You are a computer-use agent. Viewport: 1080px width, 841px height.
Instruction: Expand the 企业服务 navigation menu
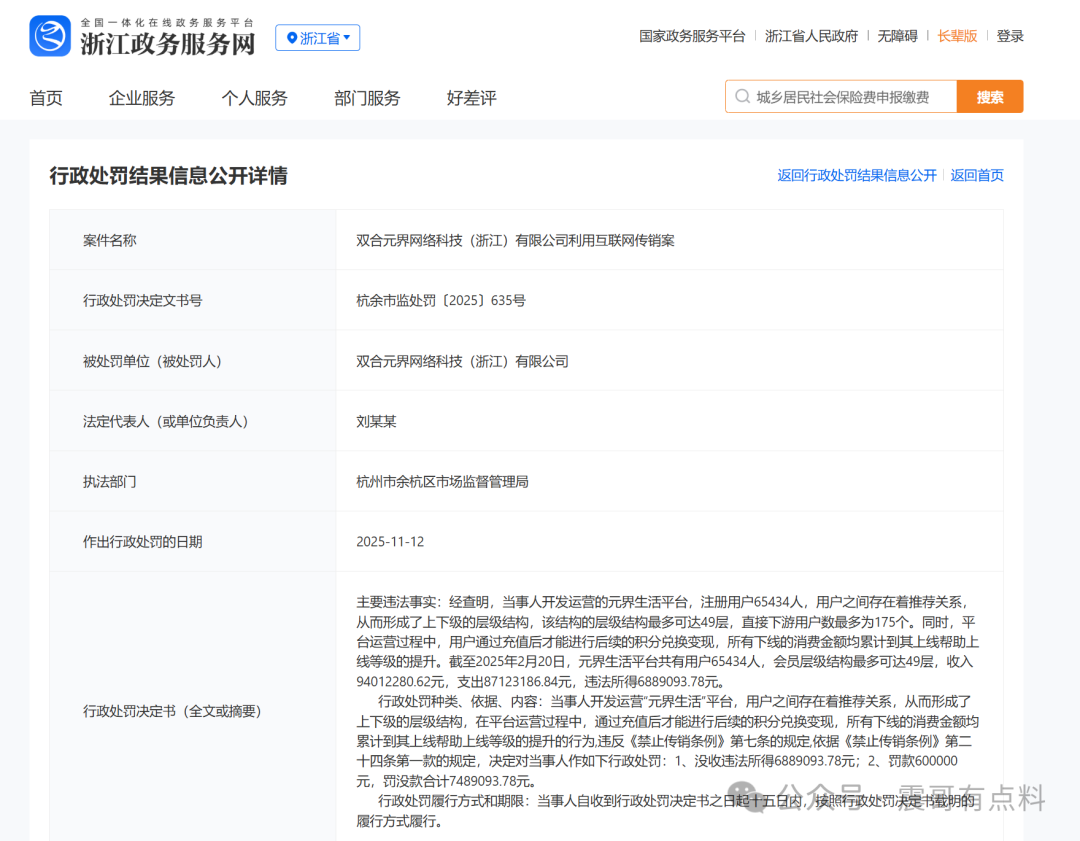[141, 97]
